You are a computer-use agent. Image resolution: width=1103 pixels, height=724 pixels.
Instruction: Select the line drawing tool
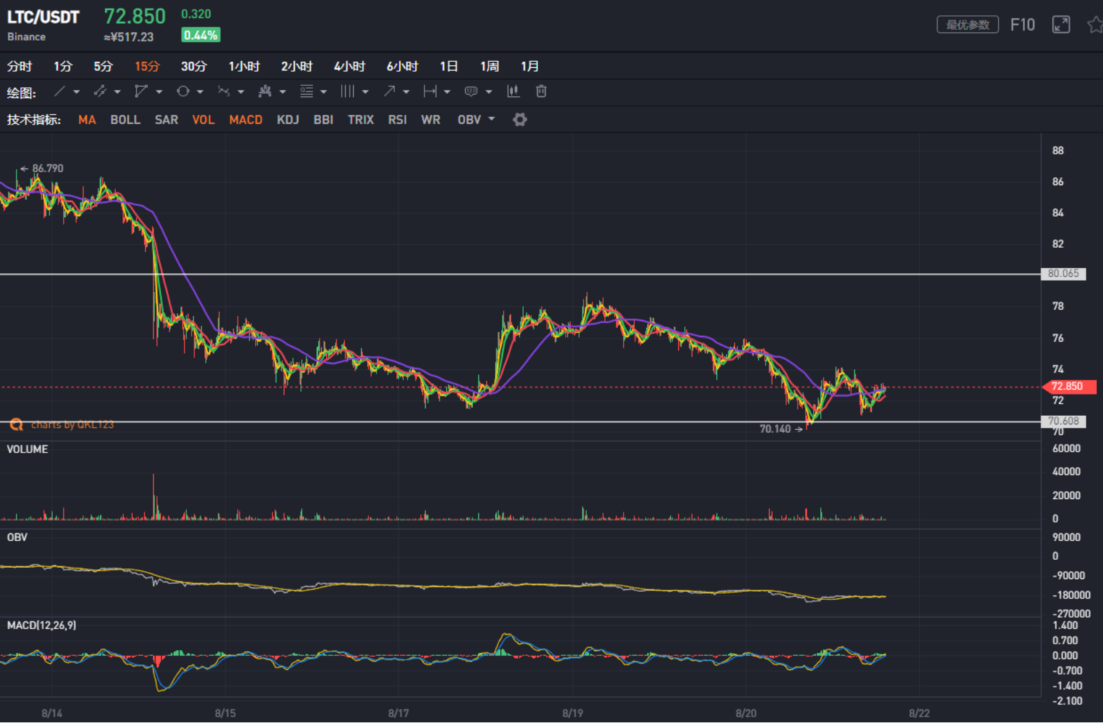coord(60,91)
